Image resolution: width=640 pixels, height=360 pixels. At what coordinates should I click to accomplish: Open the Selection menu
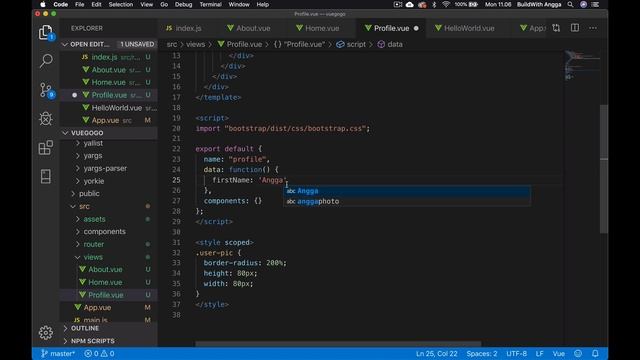[x=120, y=4]
